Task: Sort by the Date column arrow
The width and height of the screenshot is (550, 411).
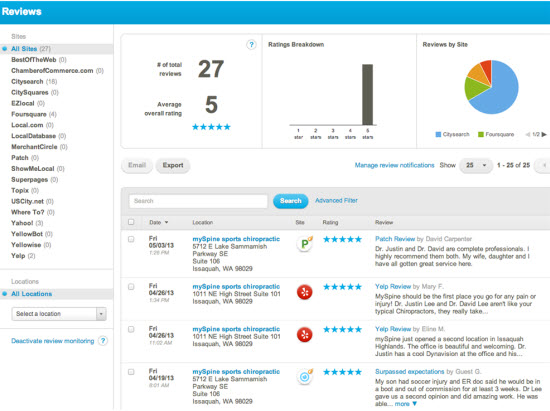Action: tap(166, 222)
